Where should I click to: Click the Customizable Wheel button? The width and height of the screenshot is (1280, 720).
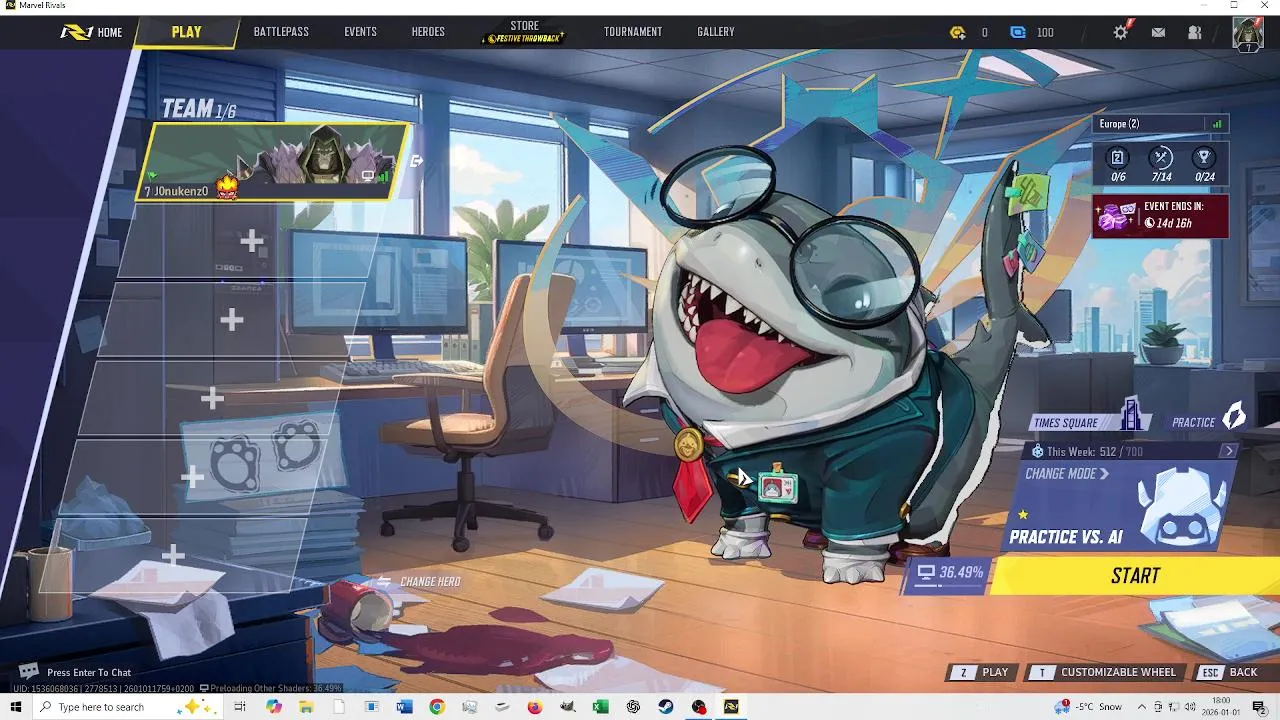tap(1107, 672)
